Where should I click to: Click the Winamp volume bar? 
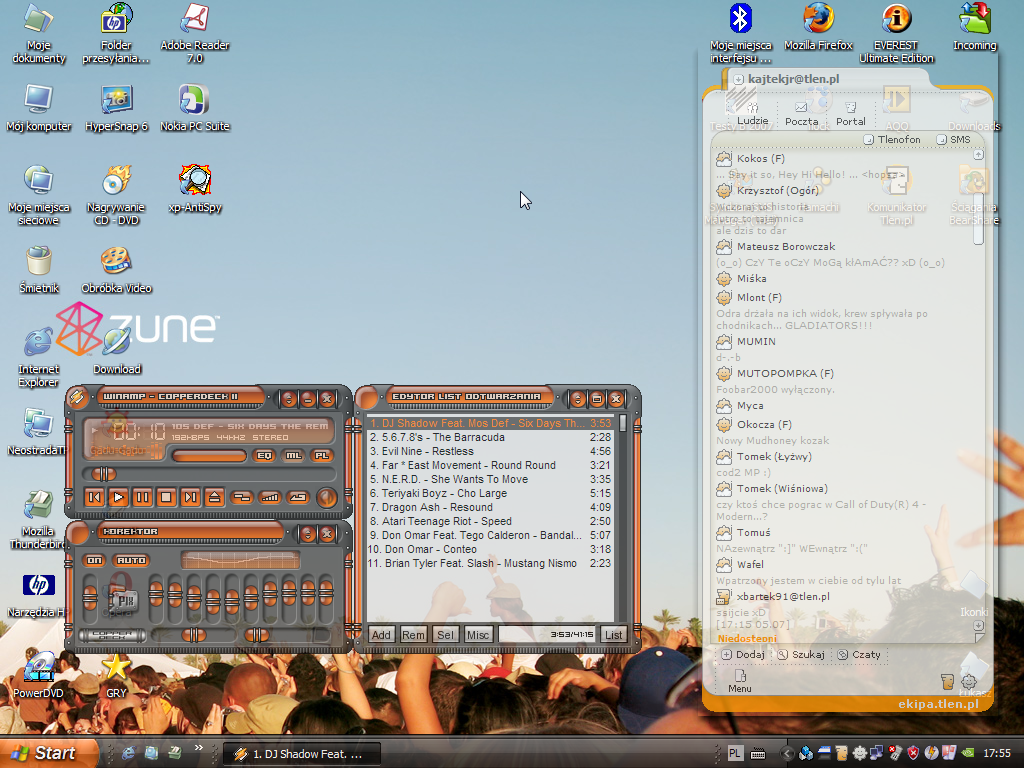209,456
